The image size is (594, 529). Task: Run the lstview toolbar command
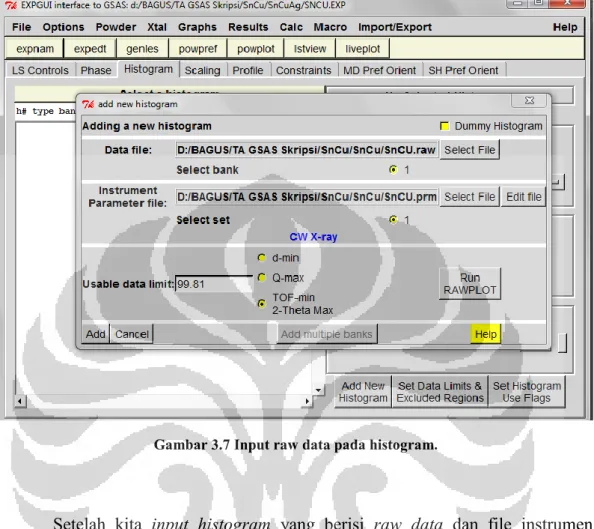coord(310,49)
